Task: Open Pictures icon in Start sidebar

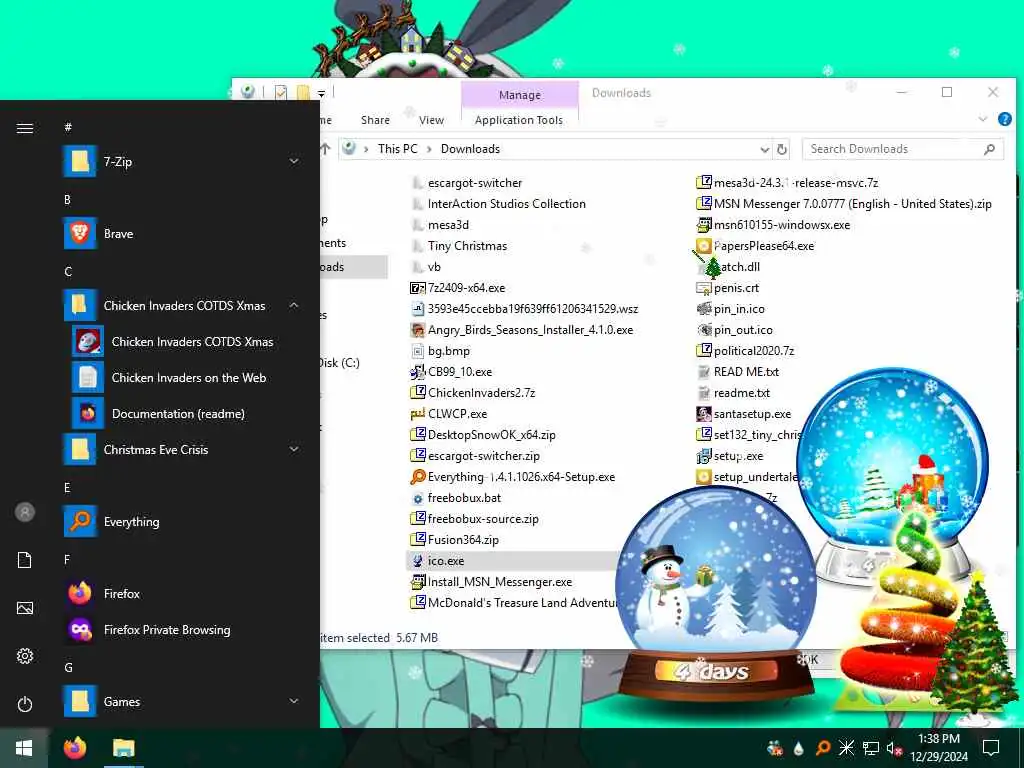Action: click(25, 608)
